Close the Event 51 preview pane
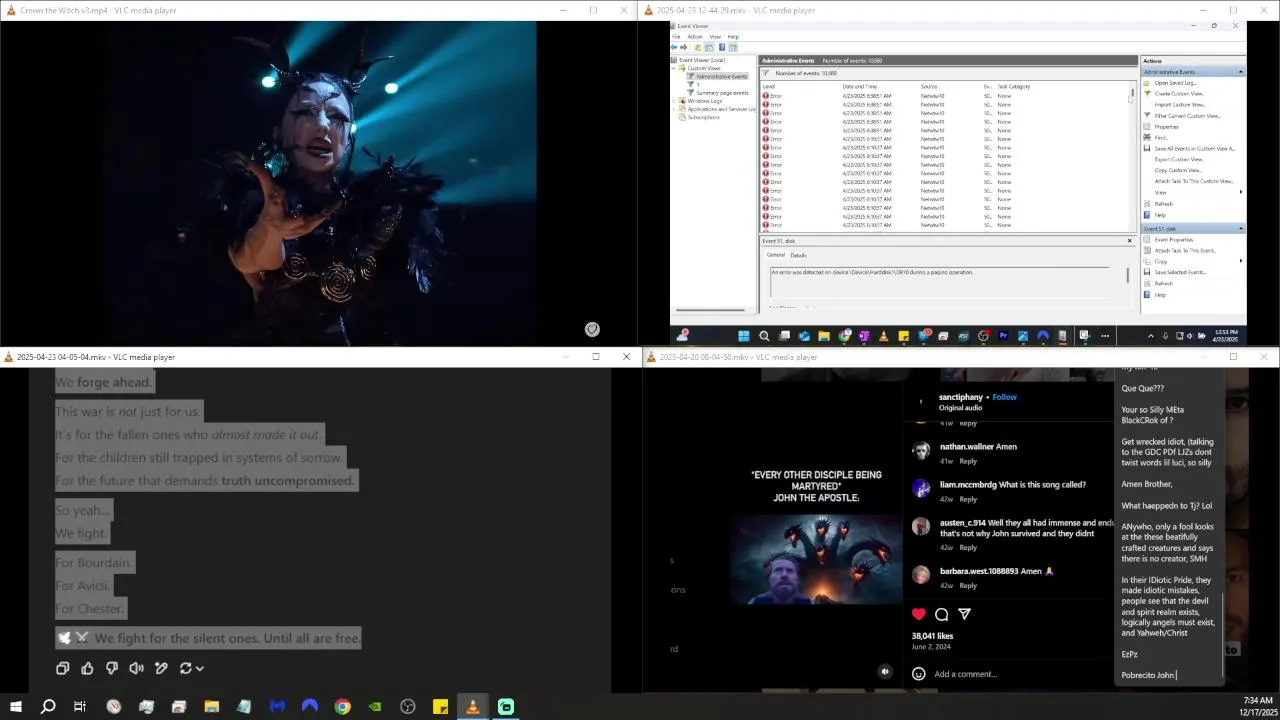The width and height of the screenshot is (1280, 720). [1130, 241]
